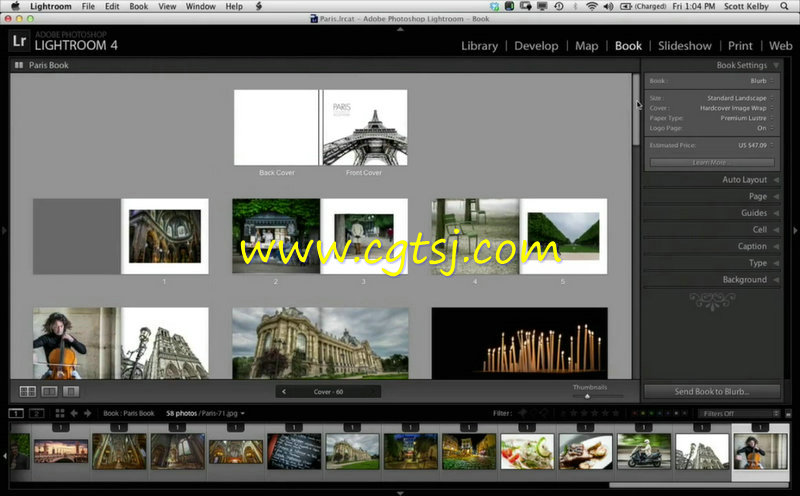The image size is (800, 496).
Task: Select second window display button 2
Action: point(36,413)
